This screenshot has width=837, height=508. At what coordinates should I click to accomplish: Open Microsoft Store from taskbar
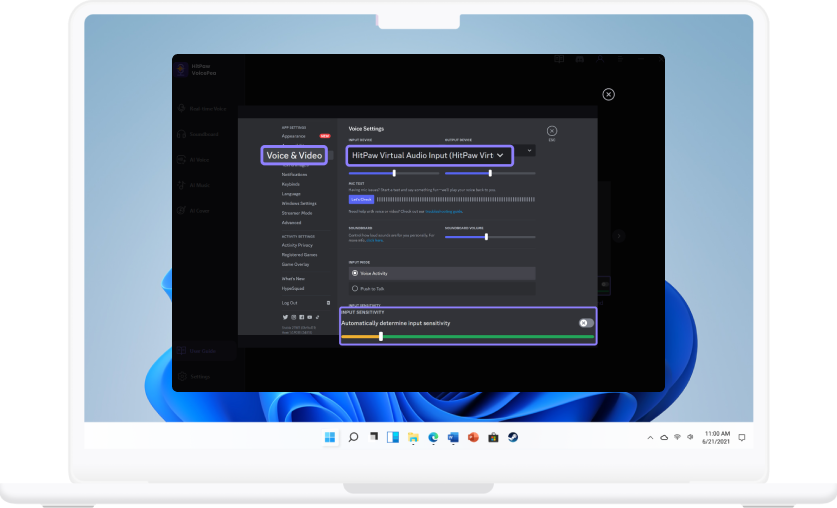pos(493,437)
